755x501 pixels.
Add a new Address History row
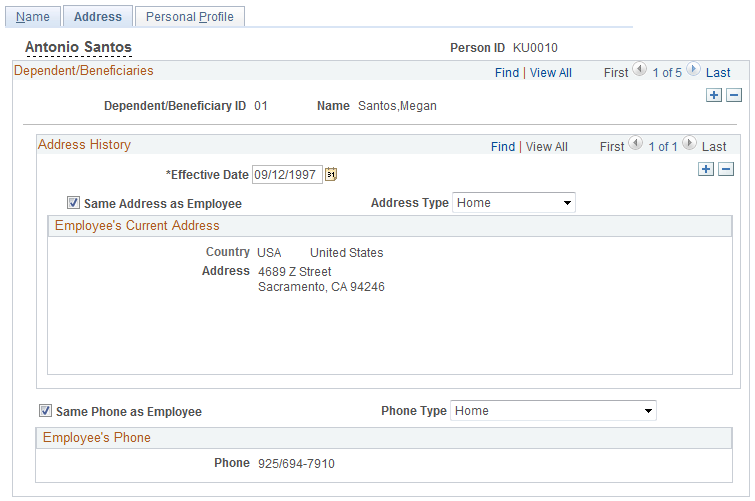(x=706, y=169)
